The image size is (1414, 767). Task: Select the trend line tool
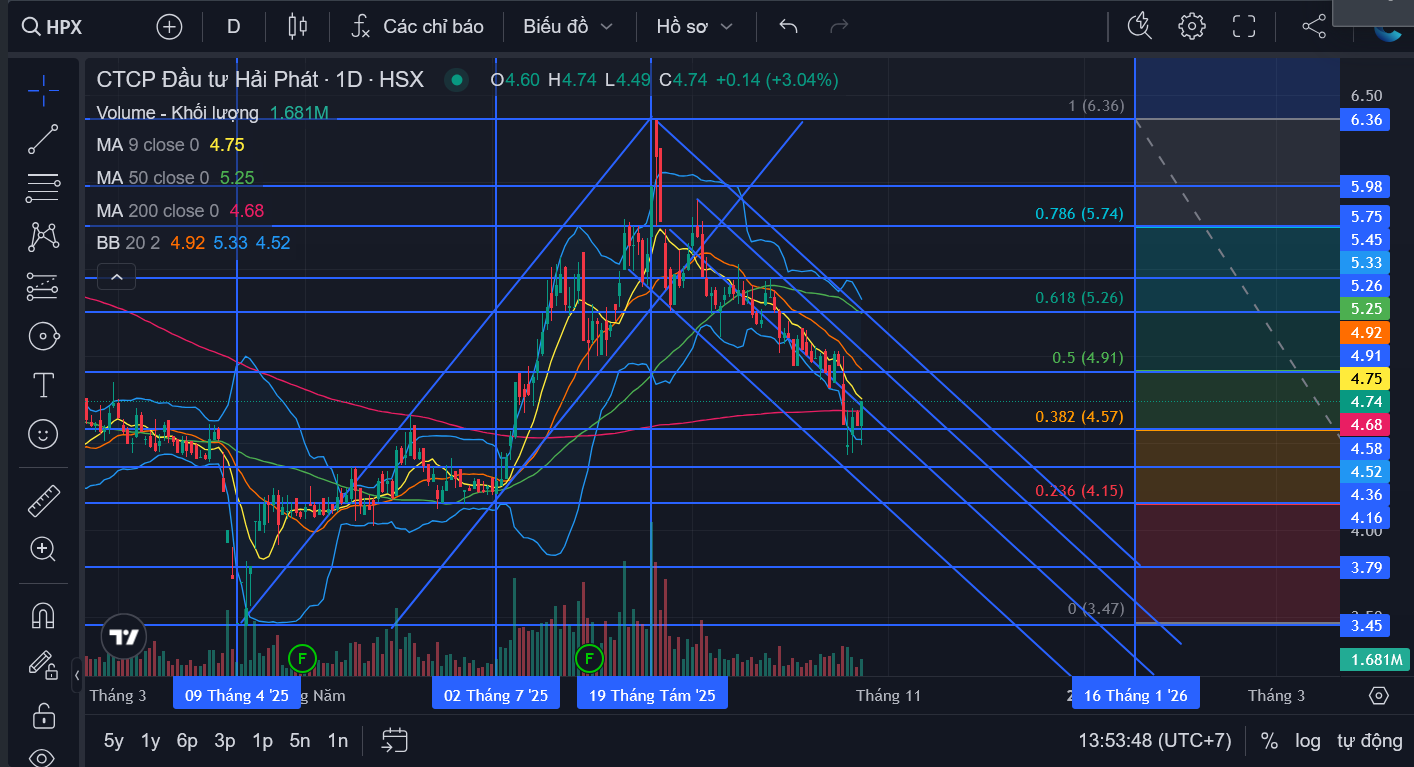[43, 139]
